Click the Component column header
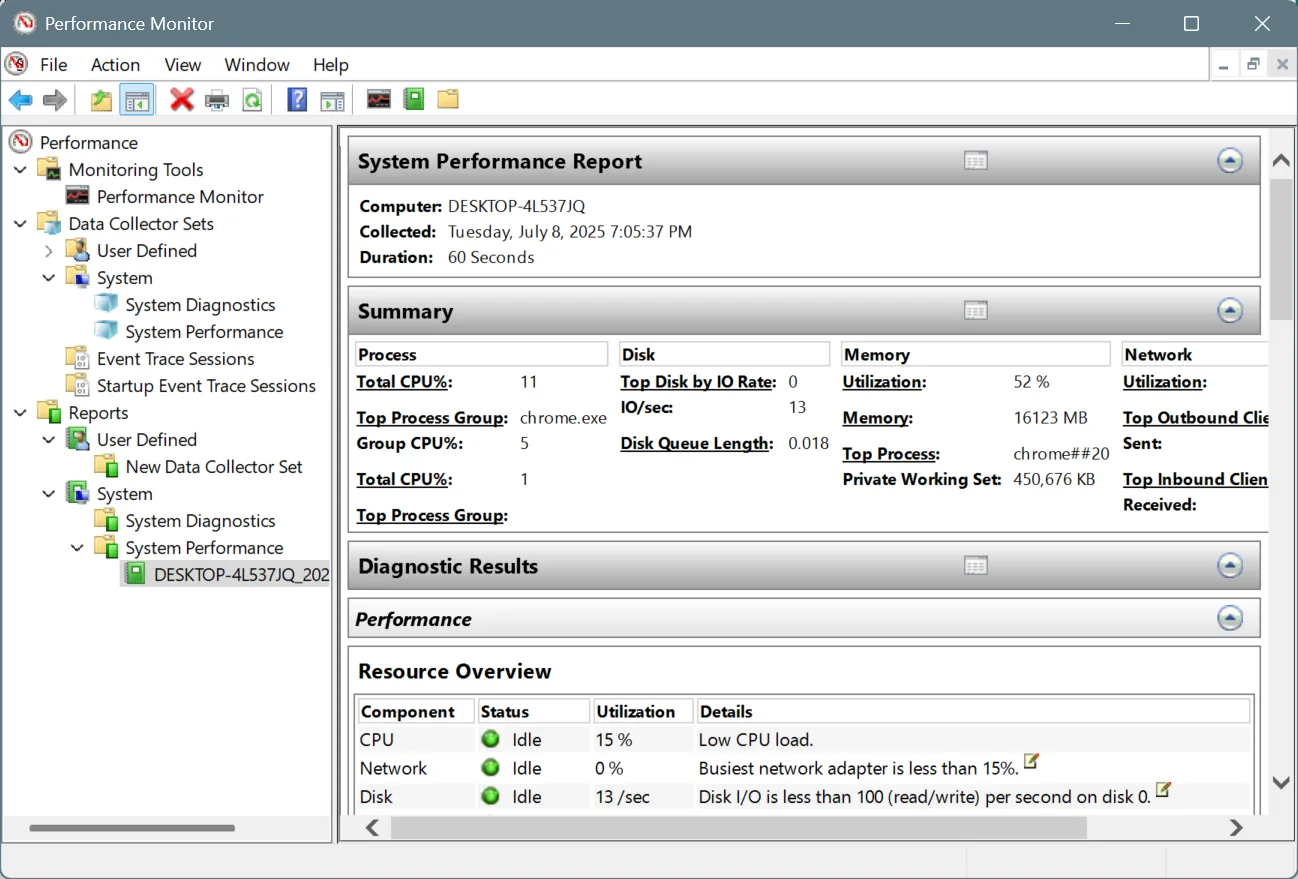The height and width of the screenshot is (879, 1298). coord(415,711)
